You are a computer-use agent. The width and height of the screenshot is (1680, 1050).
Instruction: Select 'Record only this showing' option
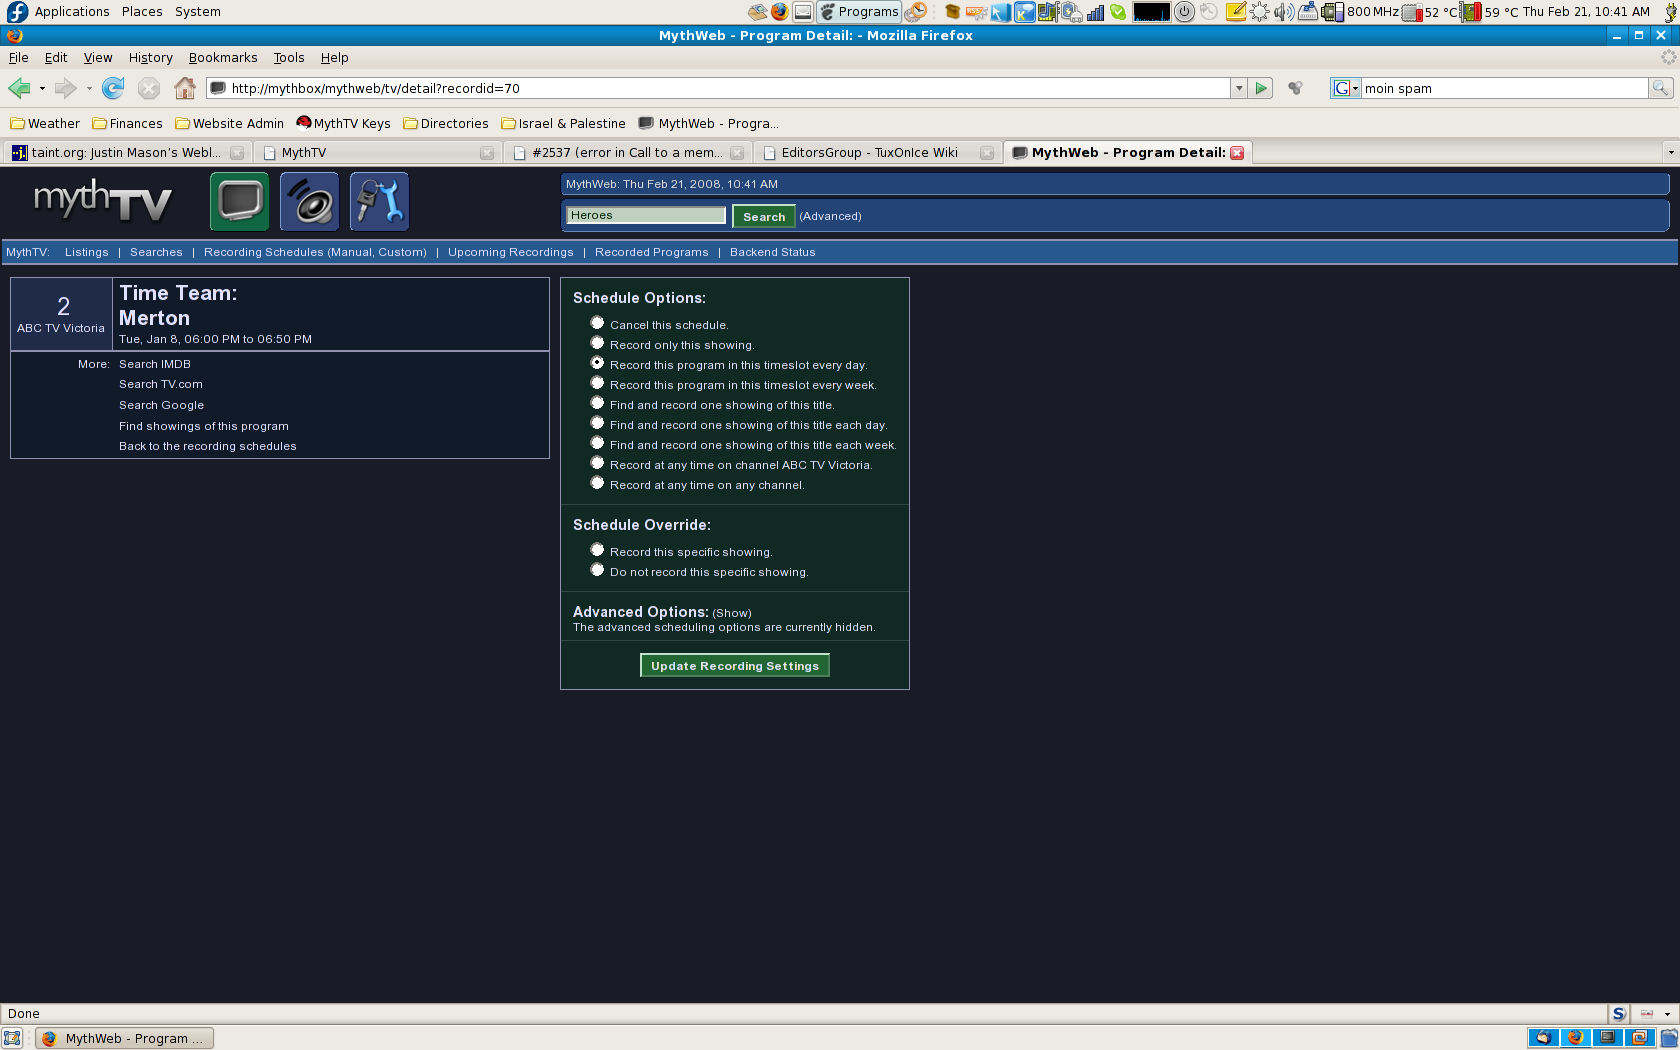pyautogui.click(x=597, y=343)
